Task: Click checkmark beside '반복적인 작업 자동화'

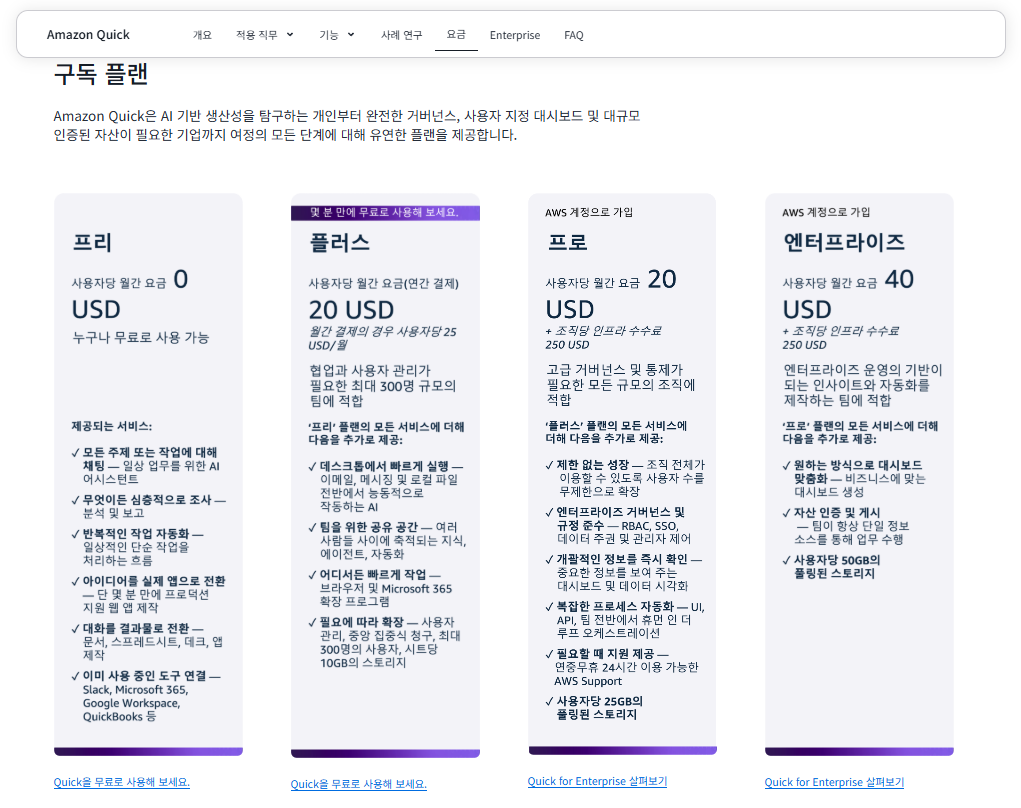Action: click(76, 534)
